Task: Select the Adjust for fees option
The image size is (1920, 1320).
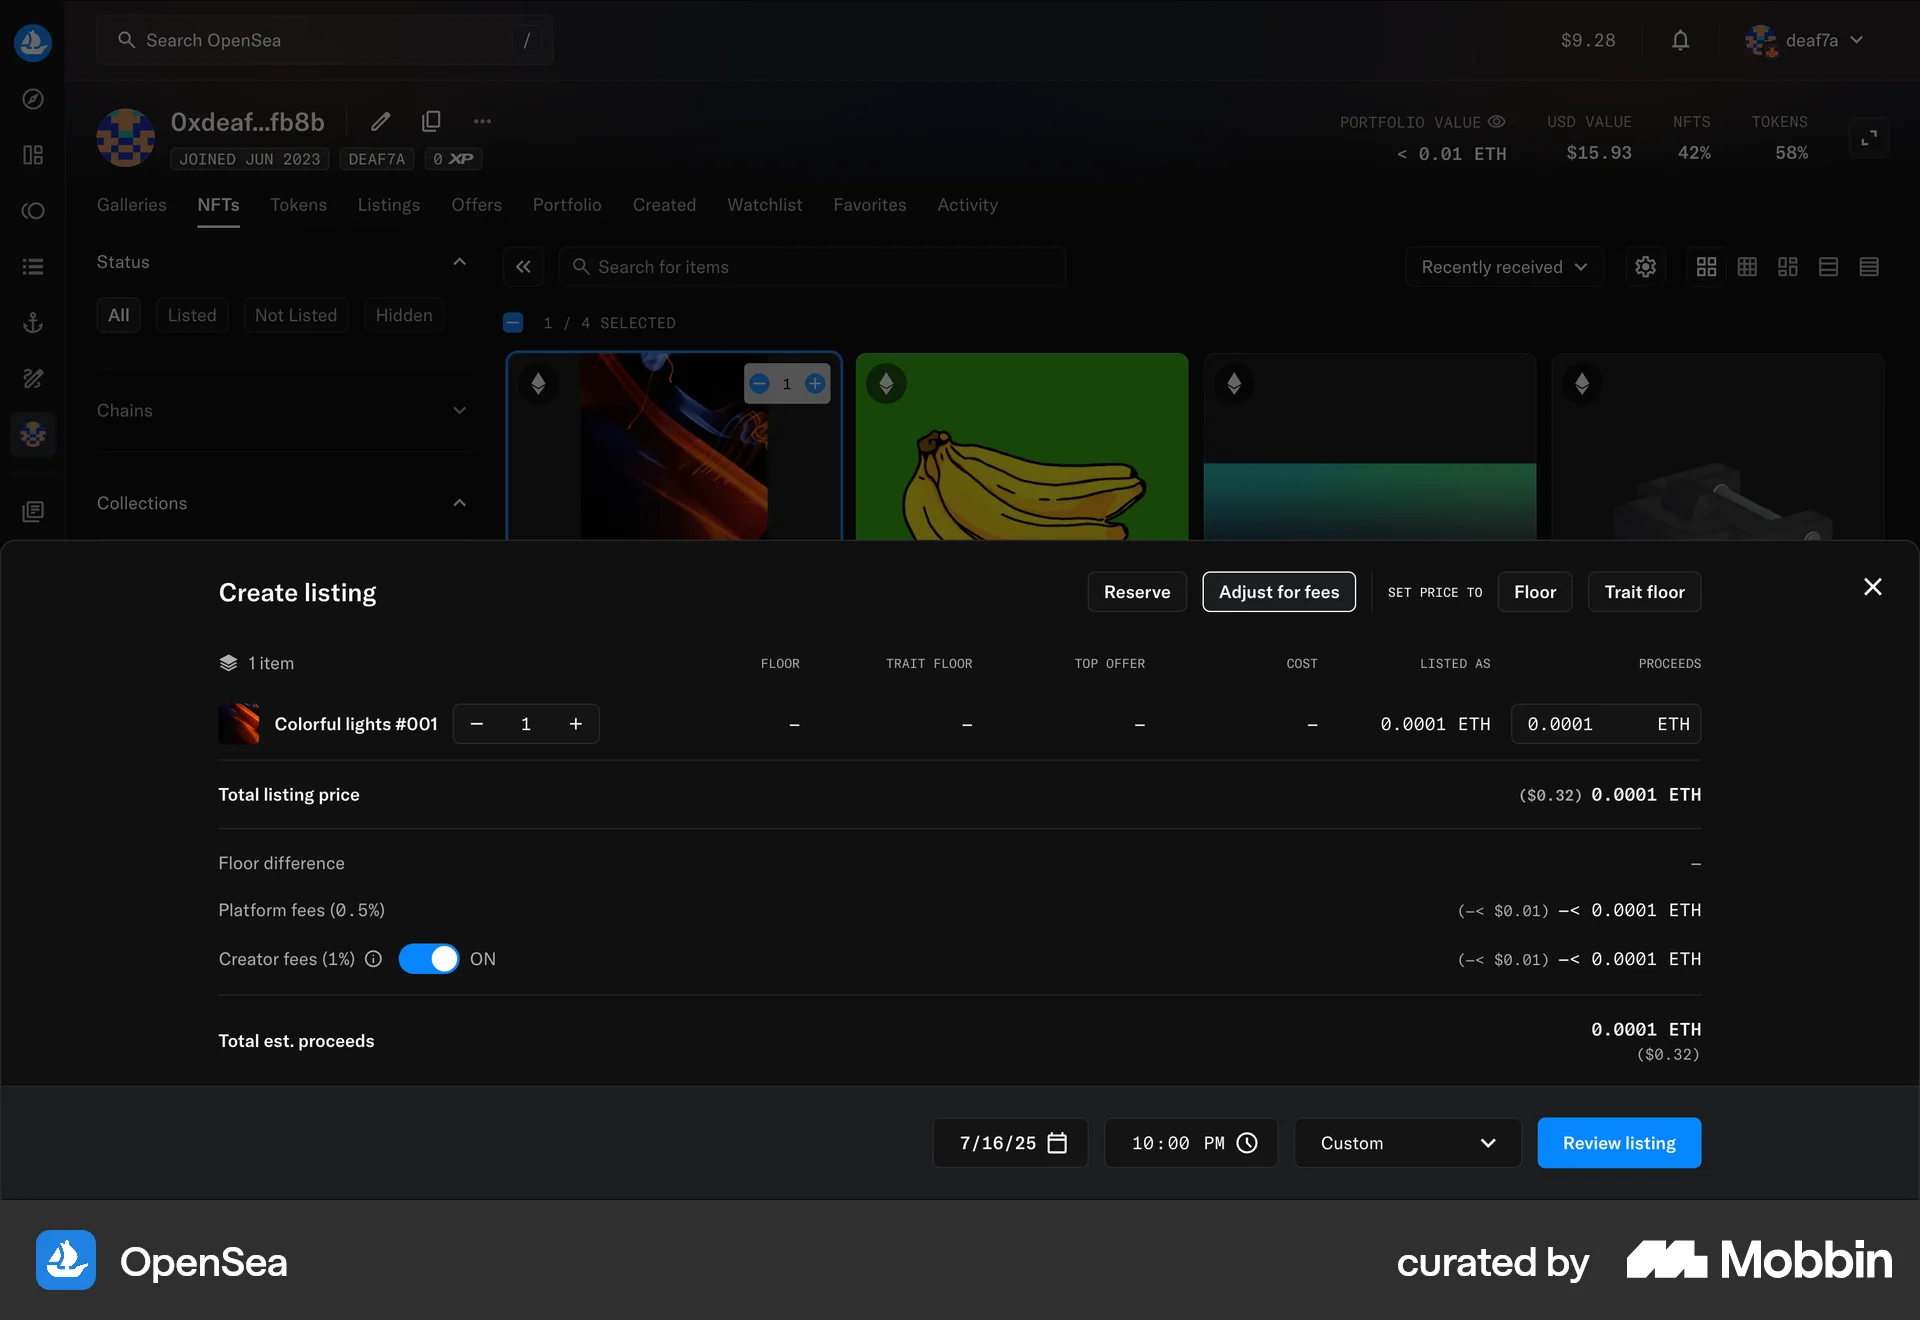Action: 1279,592
